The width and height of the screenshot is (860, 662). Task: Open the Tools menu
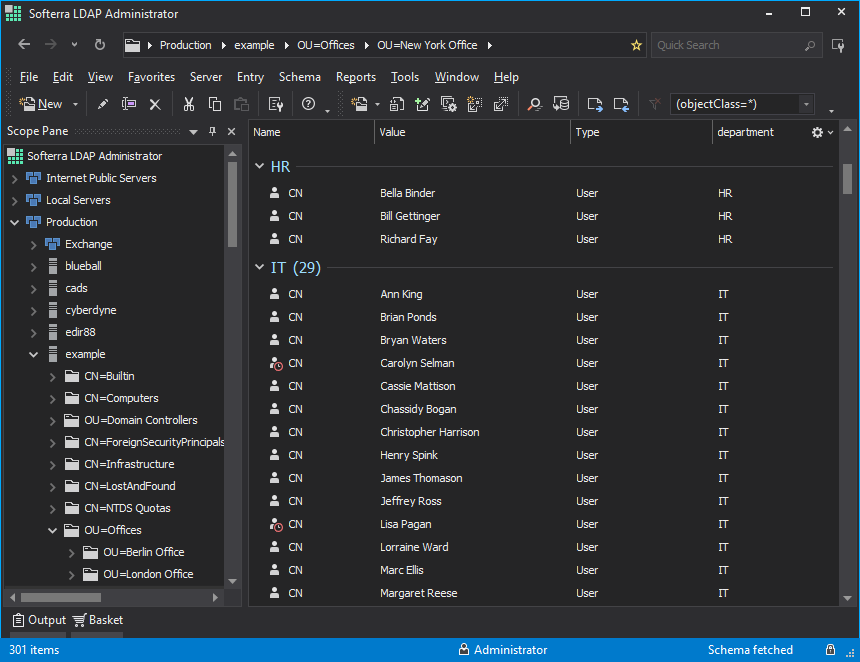[405, 77]
